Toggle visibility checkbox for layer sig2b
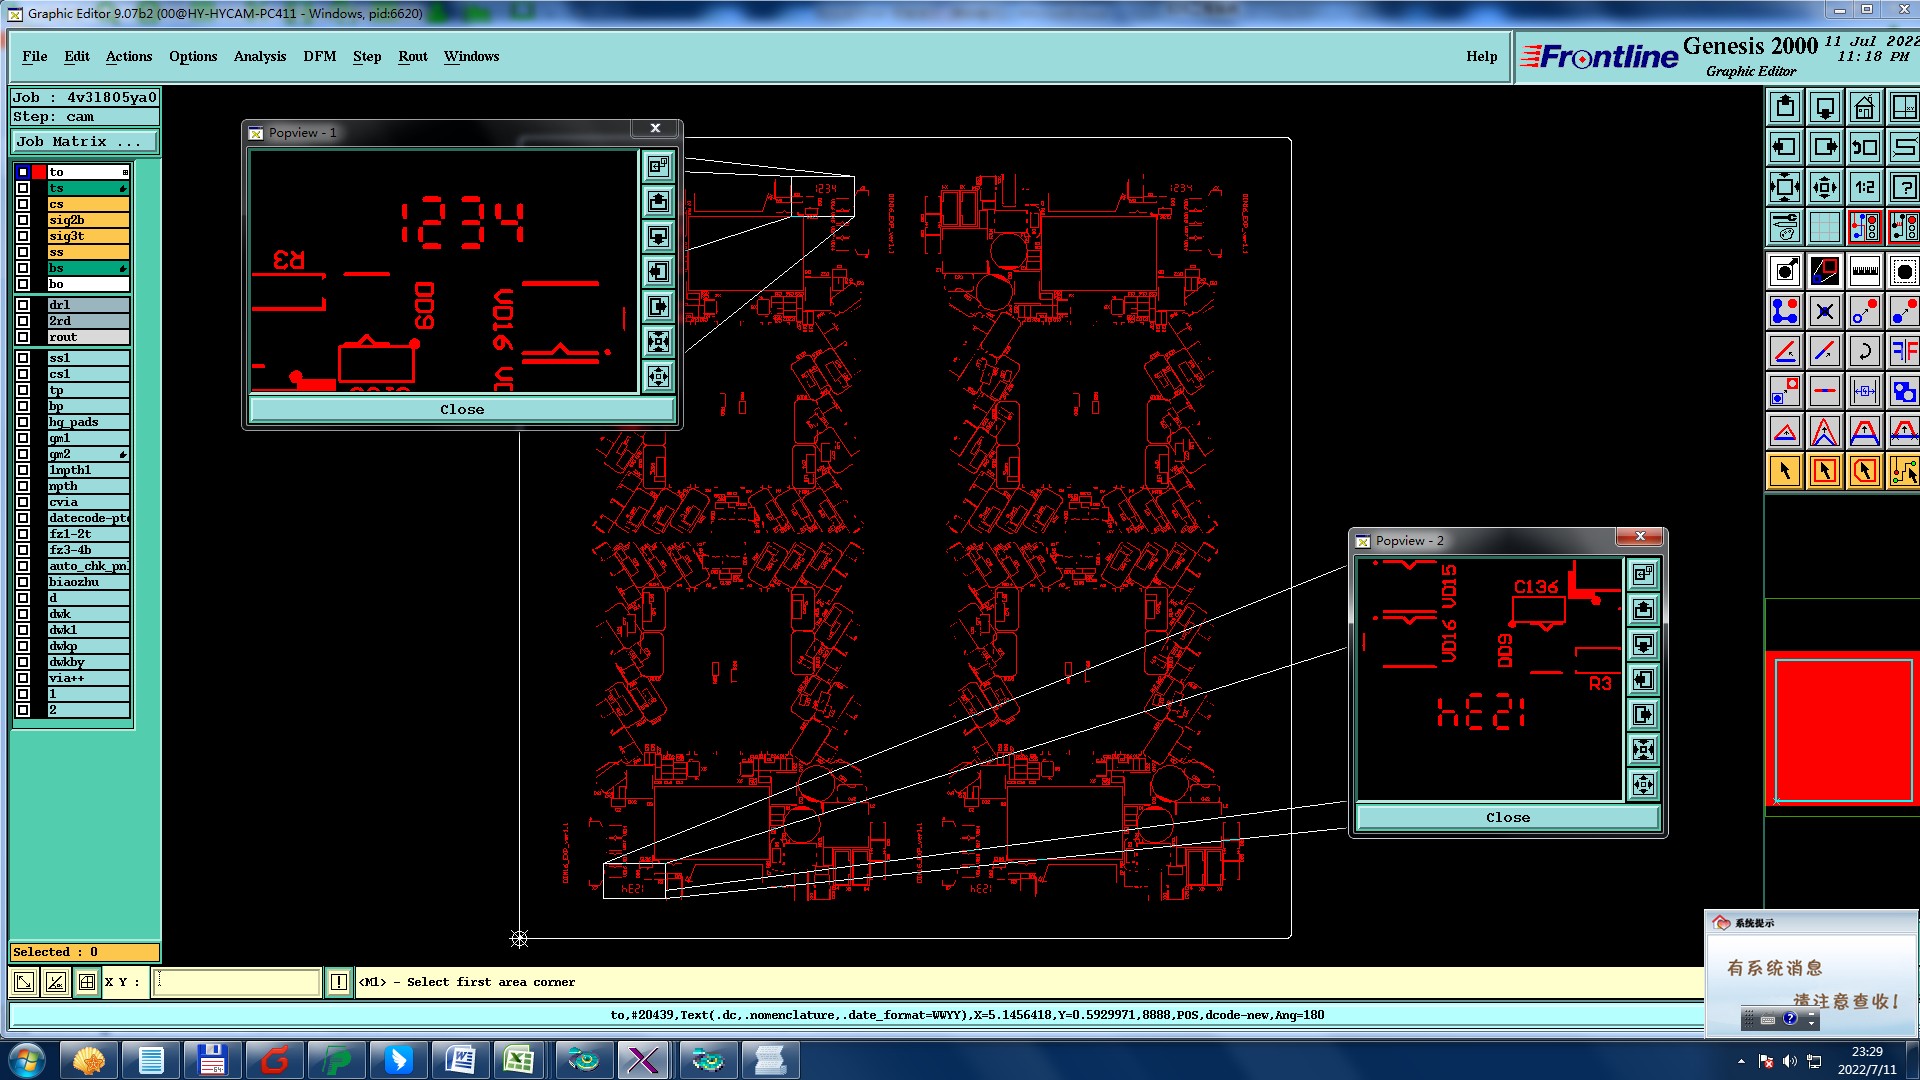This screenshot has width=1920, height=1080. point(23,220)
